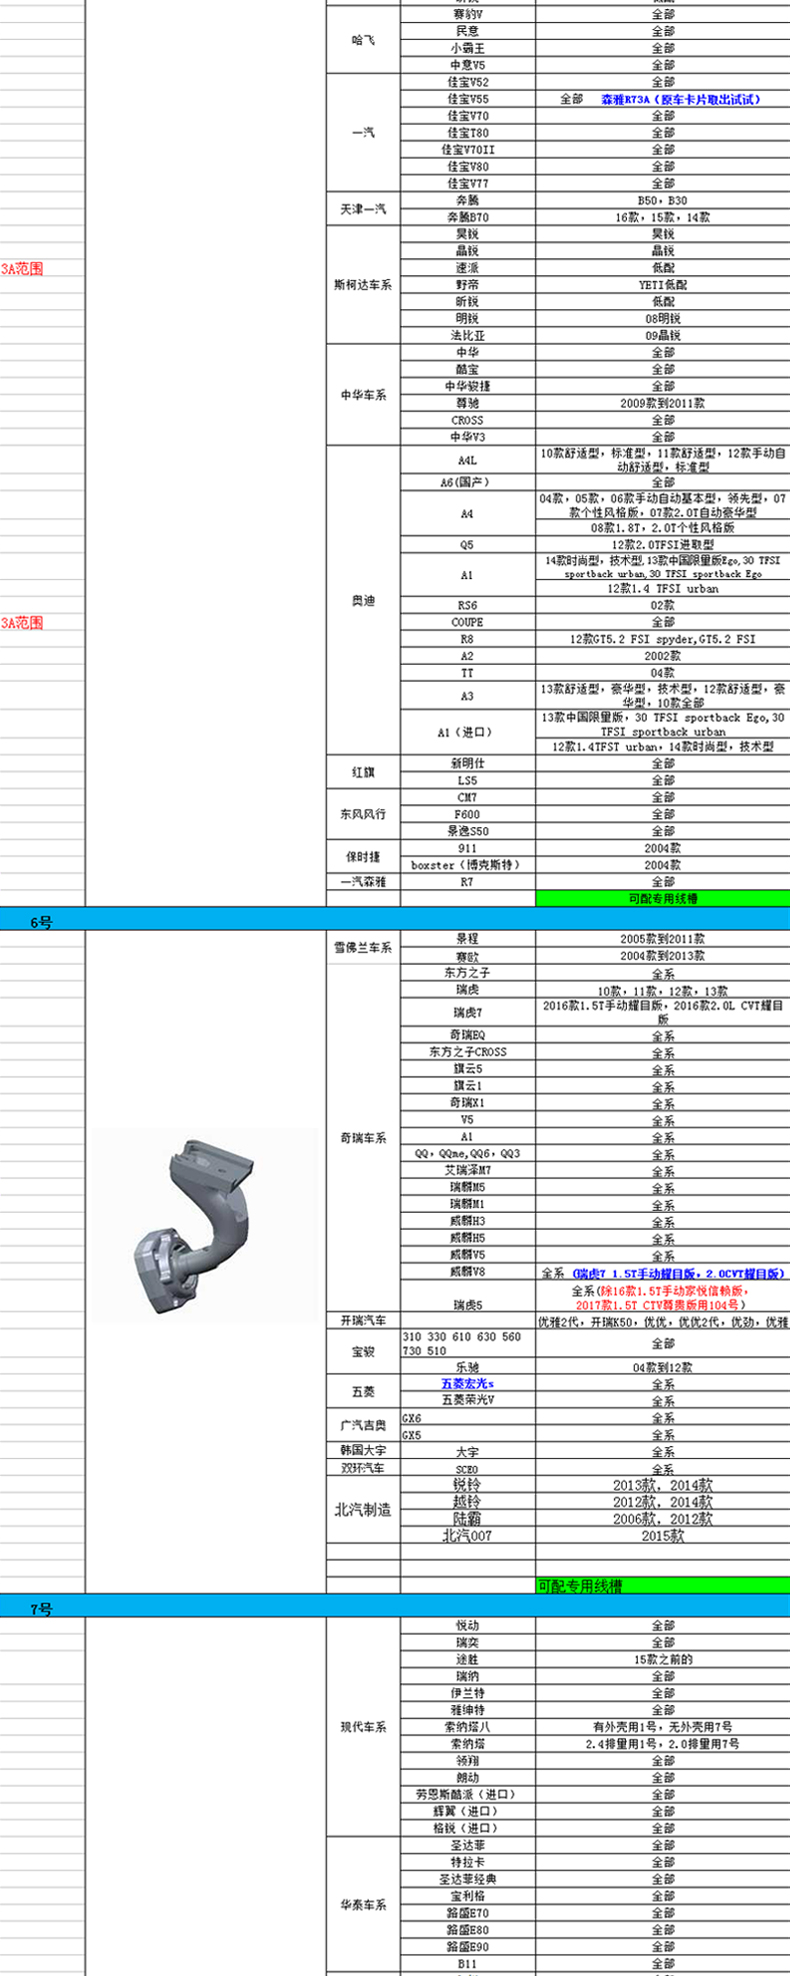Click the YETI低配 cell
Viewport: 790px width, 1976px height.
[663, 285]
